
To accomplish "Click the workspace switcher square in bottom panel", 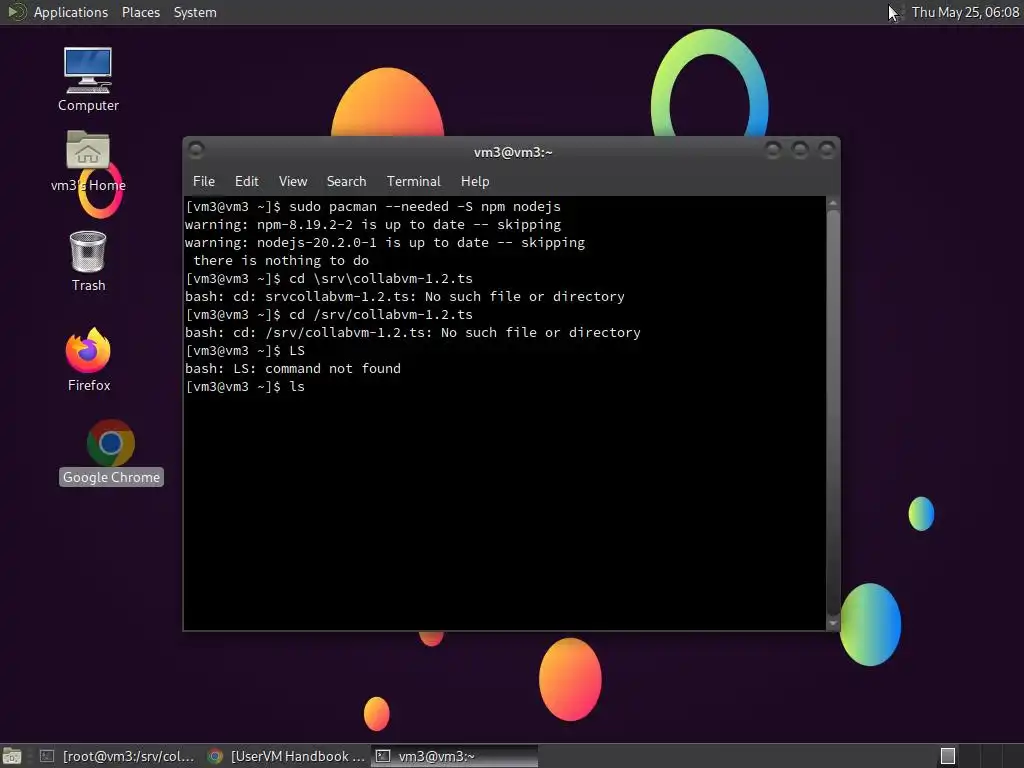I will click(948, 756).
